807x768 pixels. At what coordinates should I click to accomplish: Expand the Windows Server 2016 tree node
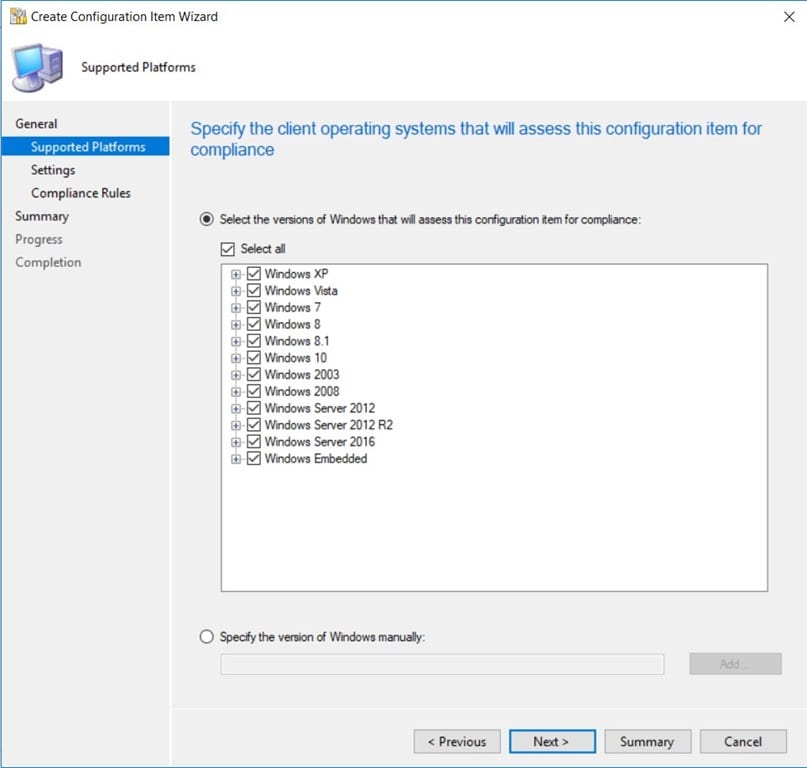pos(236,442)
